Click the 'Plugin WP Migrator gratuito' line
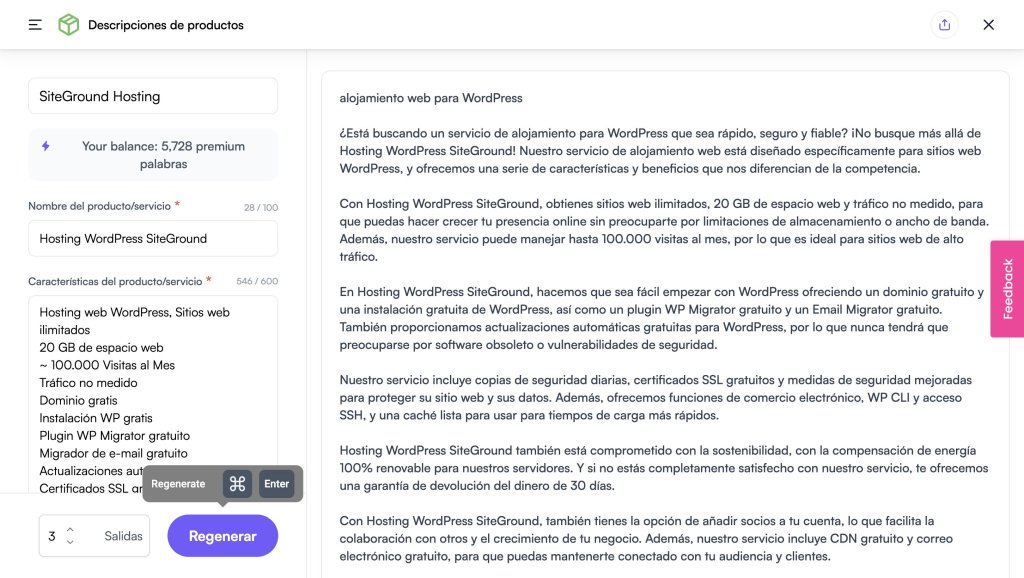The height and width of the screenshot is (578, 1024). click(114, 436)
